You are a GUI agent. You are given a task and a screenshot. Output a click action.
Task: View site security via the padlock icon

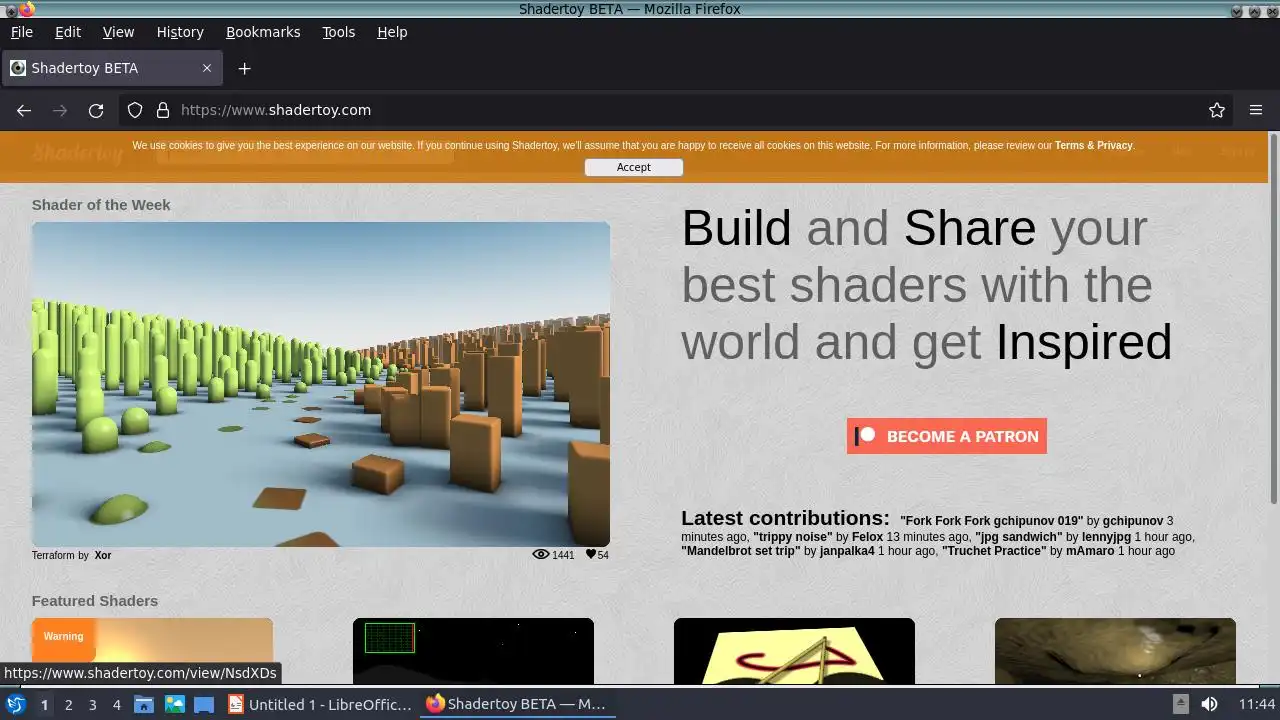(163, 110)
